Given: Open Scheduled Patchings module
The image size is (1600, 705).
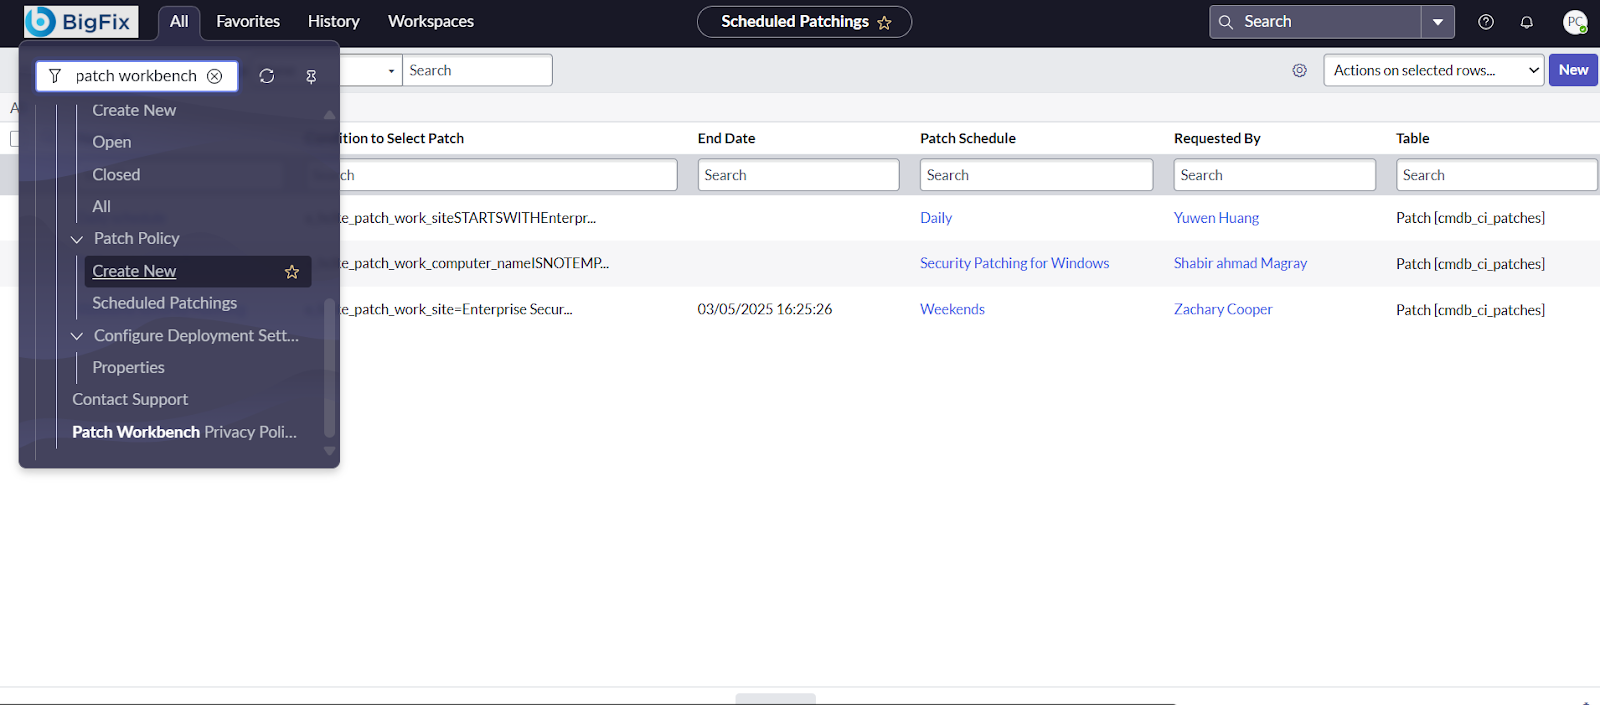Looking at the screenshot, I should coord(165,303).
